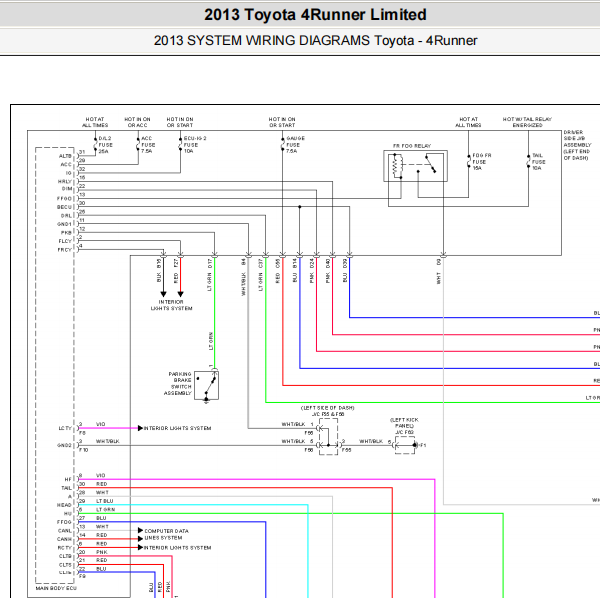Click 'HOT W/ TAIL RELAY ENERGIZED' label
This screenshot has width=600, height=598.
(527, 122)
